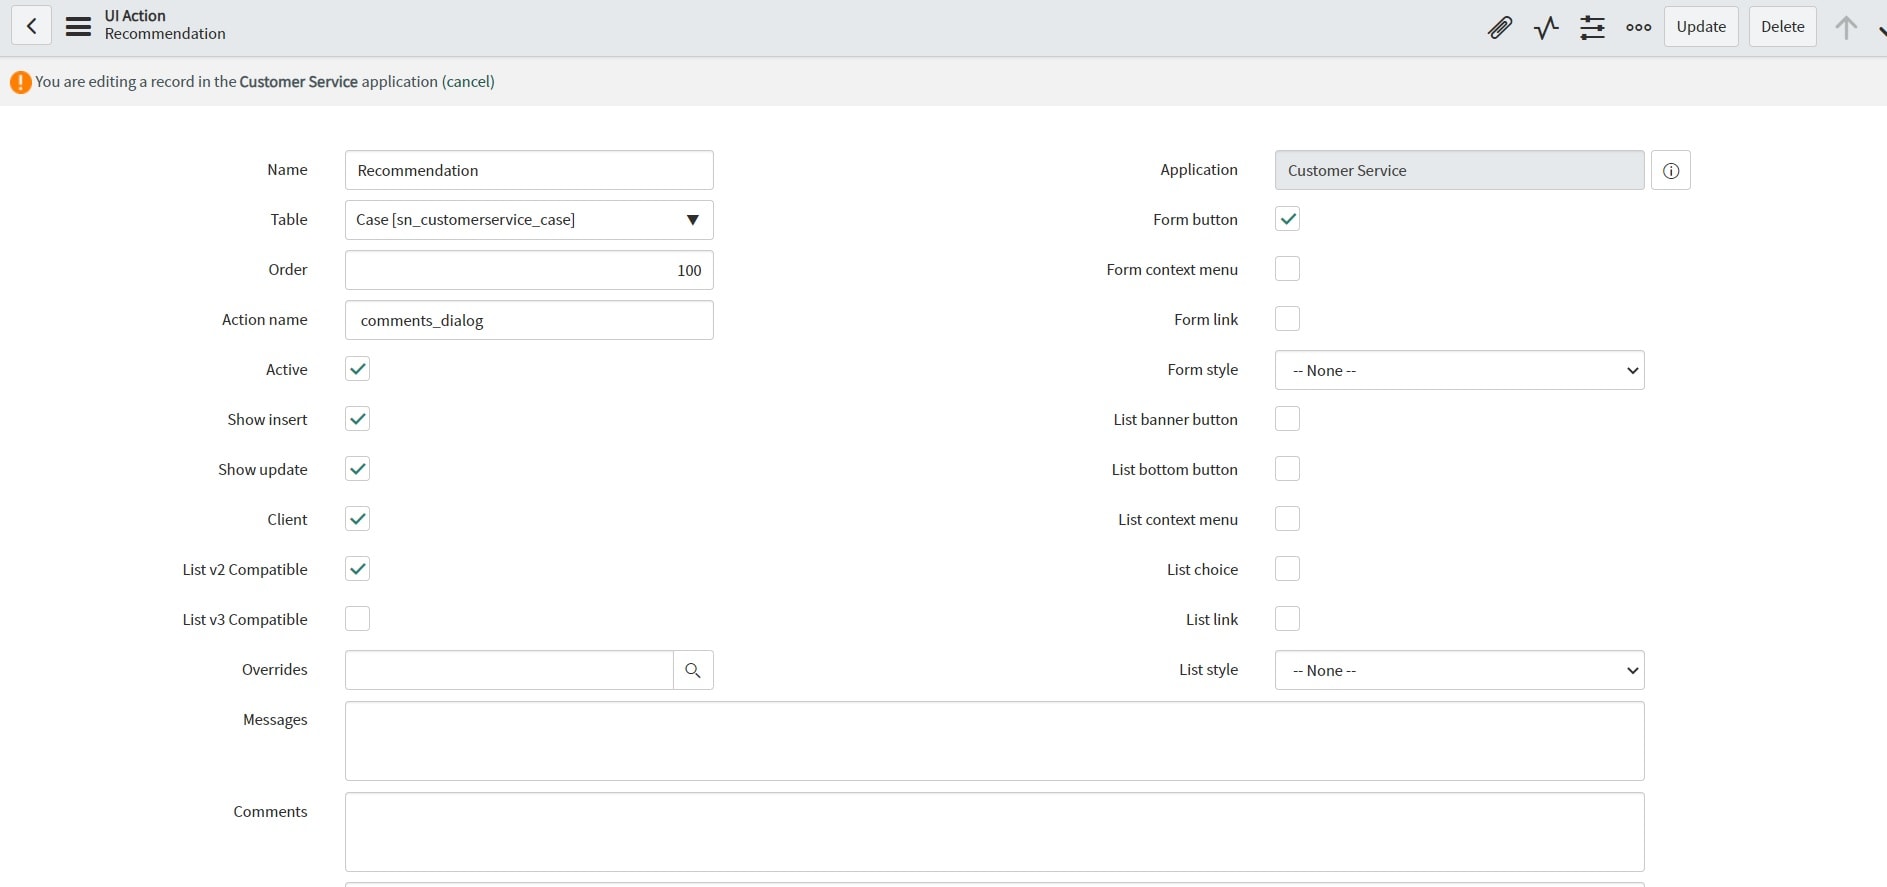Click the orange warning alert icon
This screenshot has height=887, width=1887.
[x=20, y=82]
